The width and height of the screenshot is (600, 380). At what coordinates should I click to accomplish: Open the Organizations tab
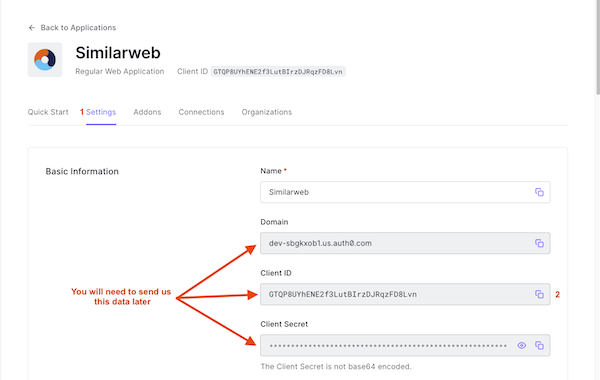(x=267, y=112)
